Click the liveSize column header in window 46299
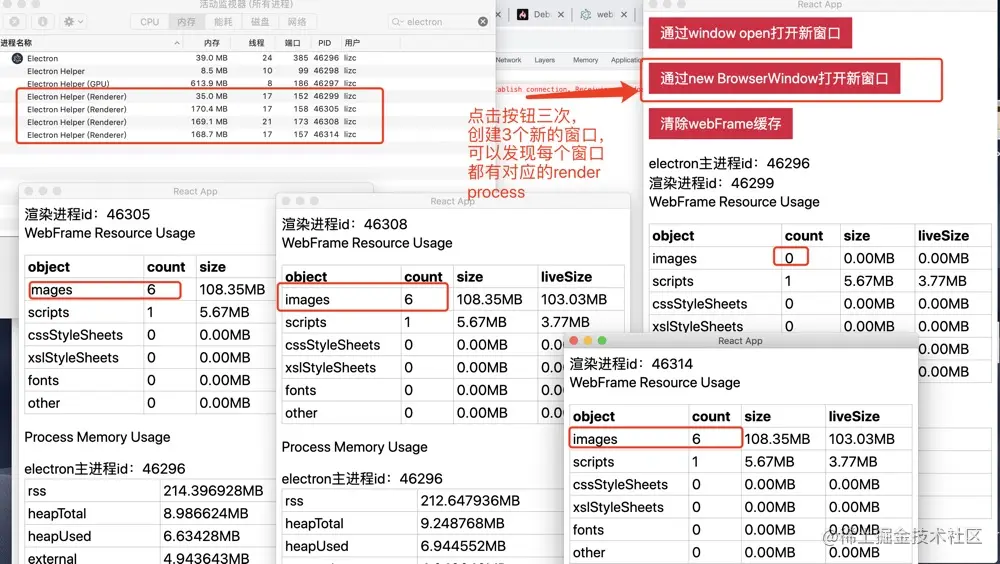This screenshot has height=564, width=1000. (x=943, y=236)
